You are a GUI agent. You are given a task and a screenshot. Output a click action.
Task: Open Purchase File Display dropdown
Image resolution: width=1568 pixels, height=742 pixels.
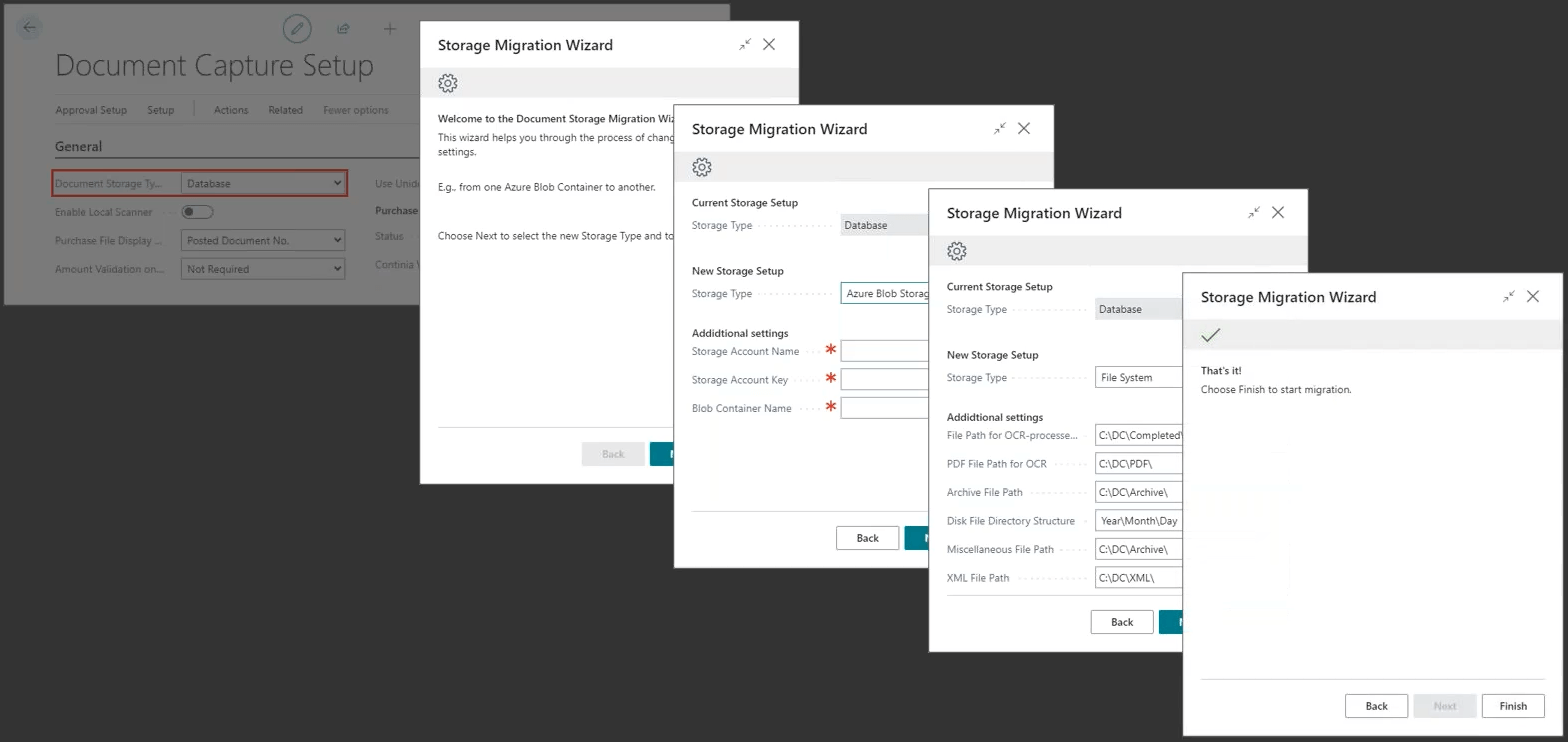coord(264,241)
